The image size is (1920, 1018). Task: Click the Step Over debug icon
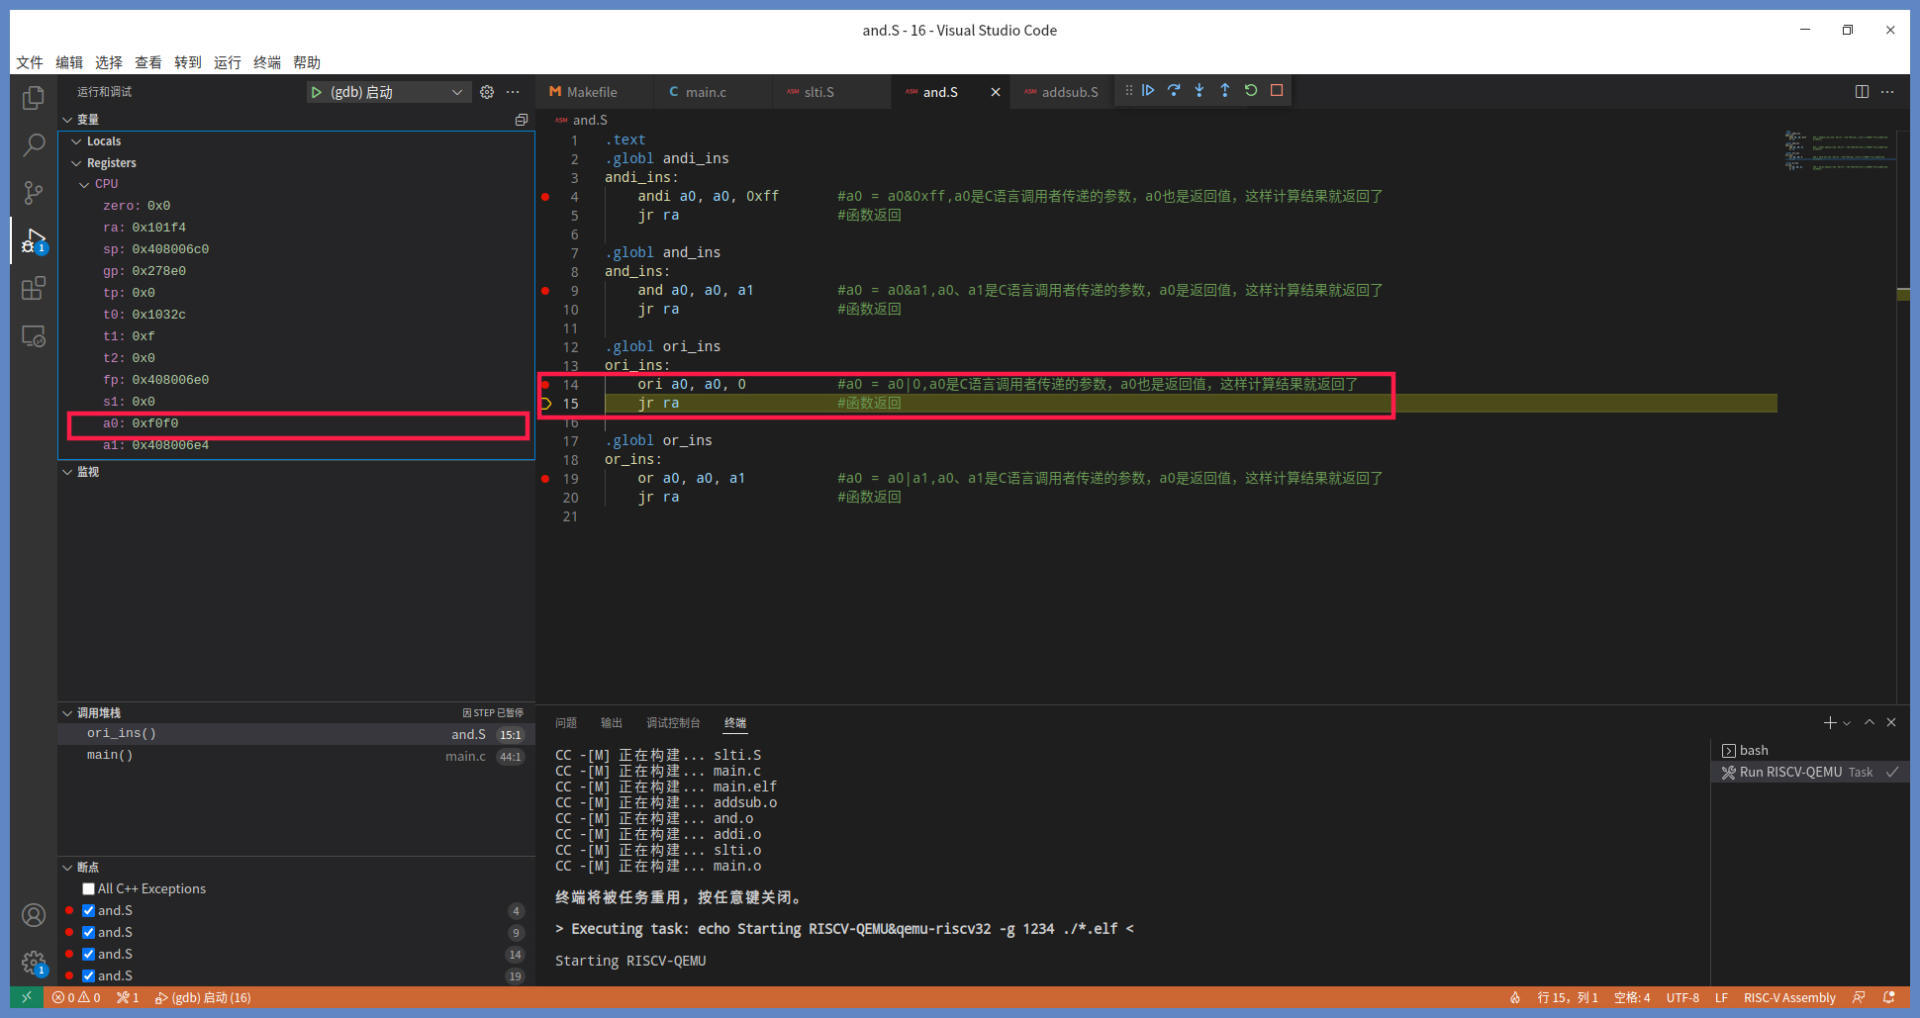point(1174,91)
